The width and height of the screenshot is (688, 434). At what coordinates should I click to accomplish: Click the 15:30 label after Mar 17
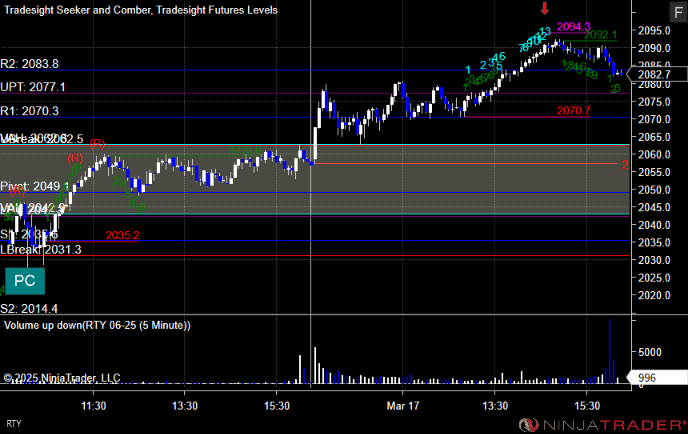(587, 406)
